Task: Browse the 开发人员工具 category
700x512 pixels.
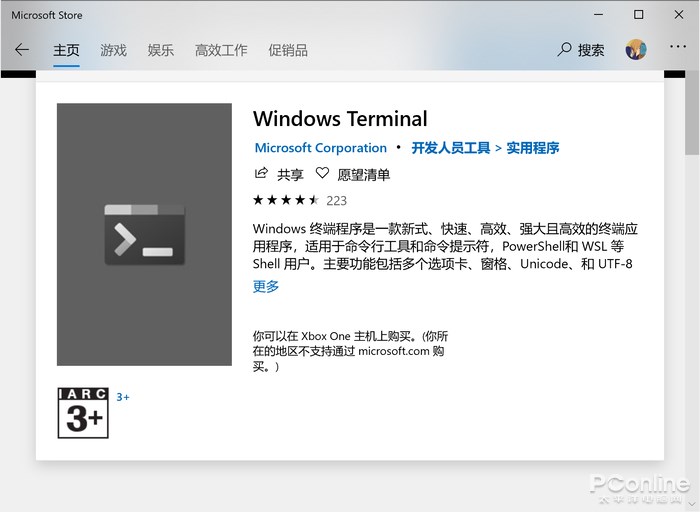Action: click(450, 148)
